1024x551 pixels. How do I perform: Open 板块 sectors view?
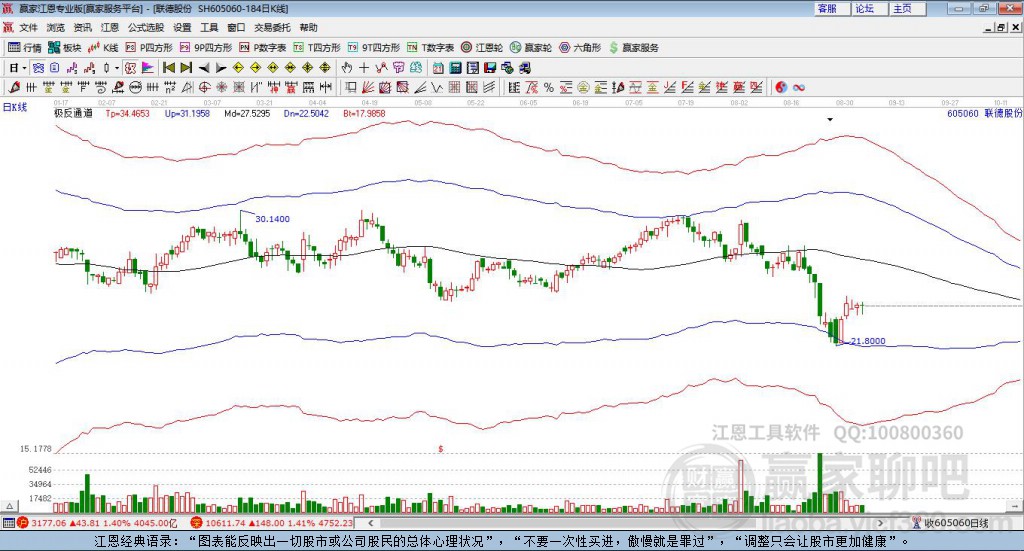65,48
